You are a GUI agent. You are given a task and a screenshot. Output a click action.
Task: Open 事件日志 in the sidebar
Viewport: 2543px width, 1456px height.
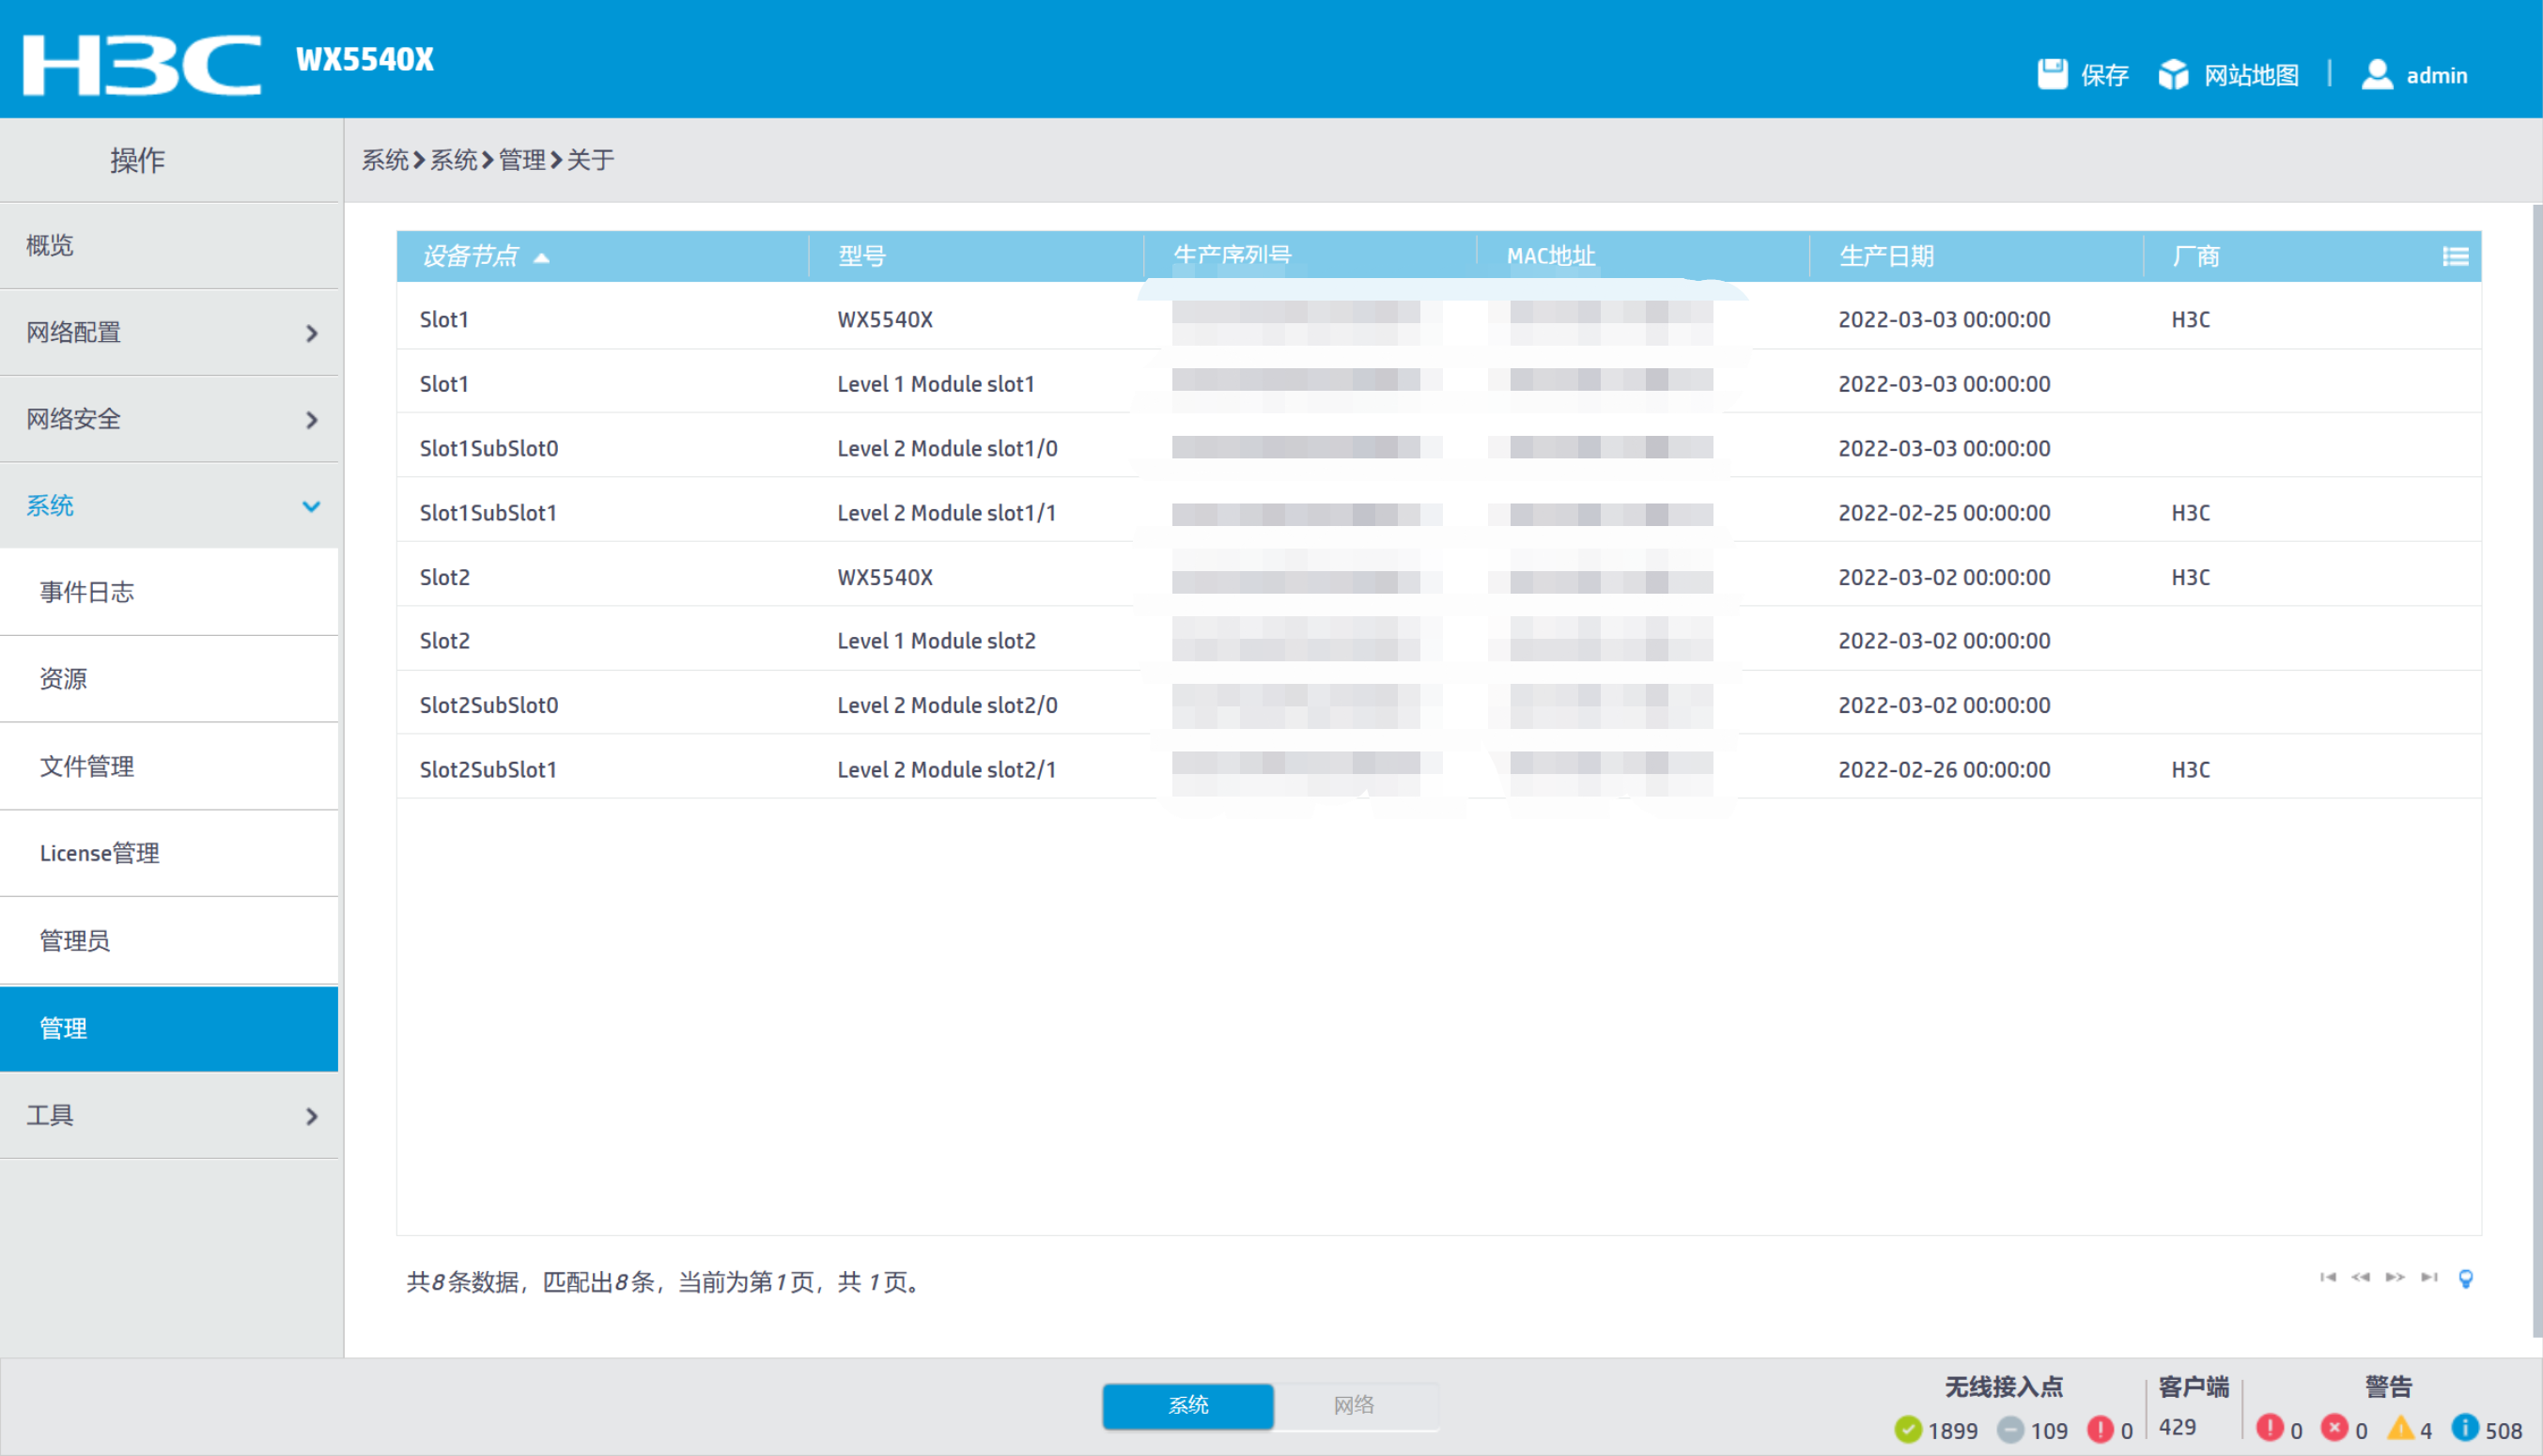pos(87,592)
